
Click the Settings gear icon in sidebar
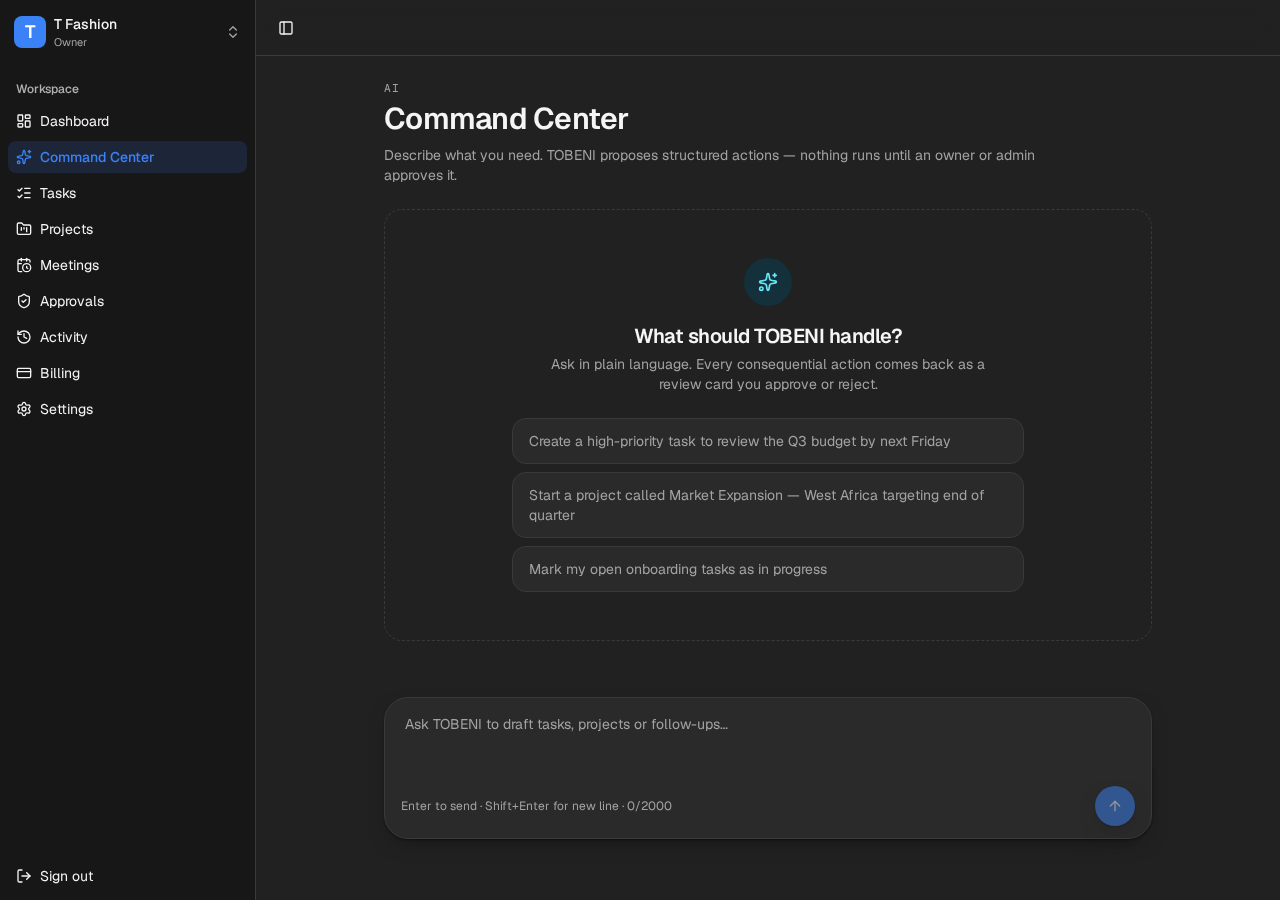(24, 409)
